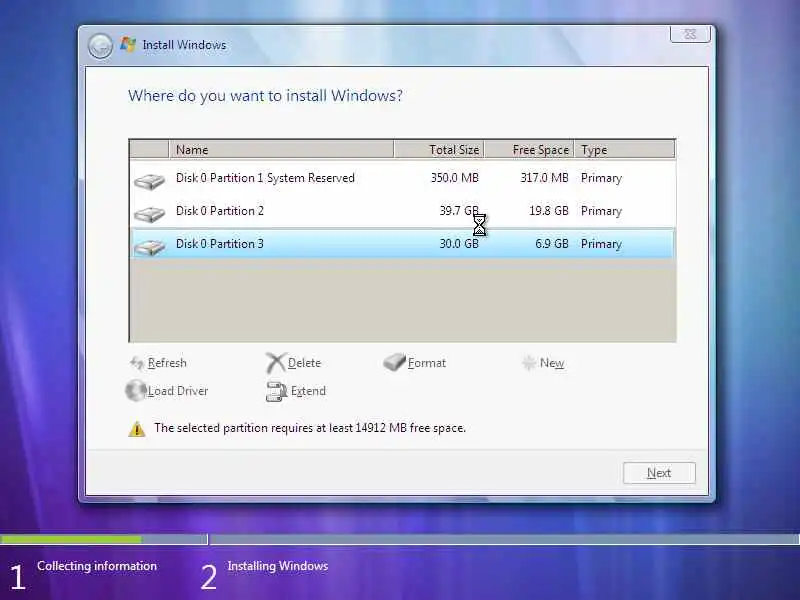
Task: Click the Delete X icon
Action: tap(276, 363)
